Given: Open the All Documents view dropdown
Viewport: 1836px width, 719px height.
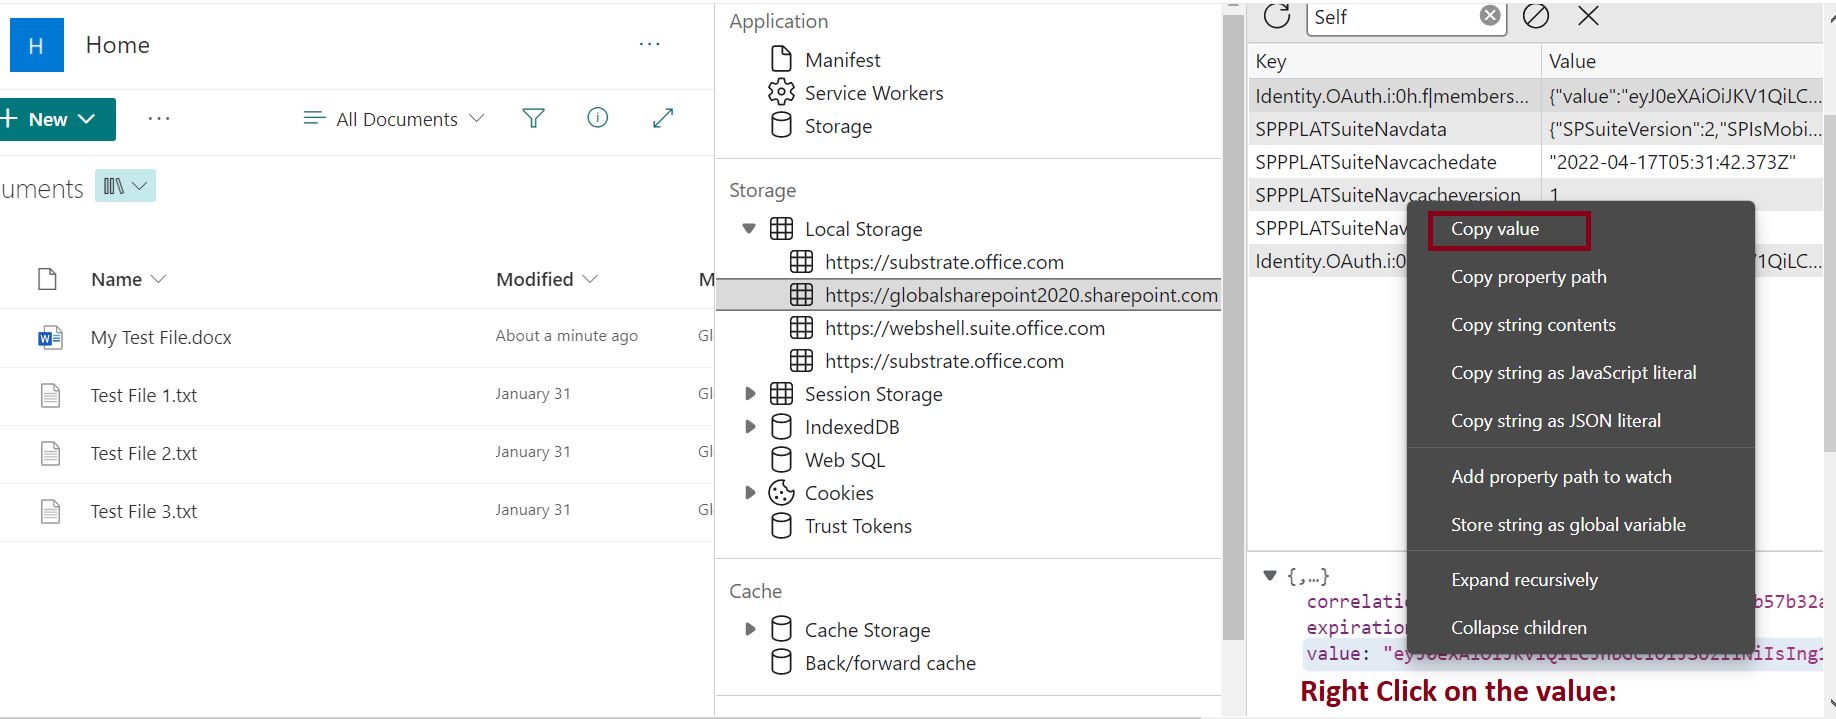Looking at the screenshot, I should 394,119.
